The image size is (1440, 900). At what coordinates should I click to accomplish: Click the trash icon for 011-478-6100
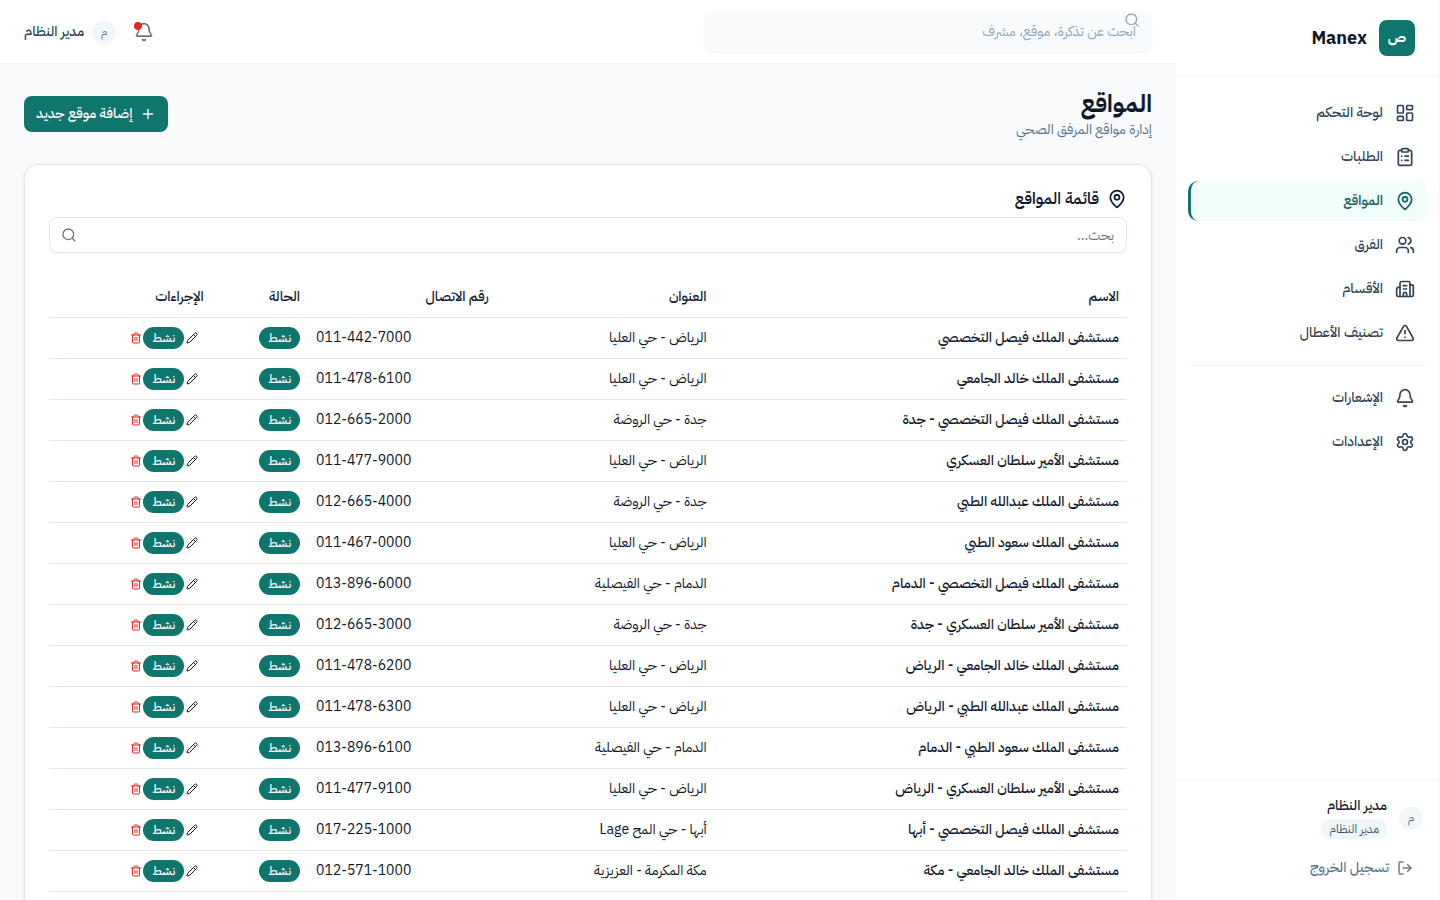136,379
